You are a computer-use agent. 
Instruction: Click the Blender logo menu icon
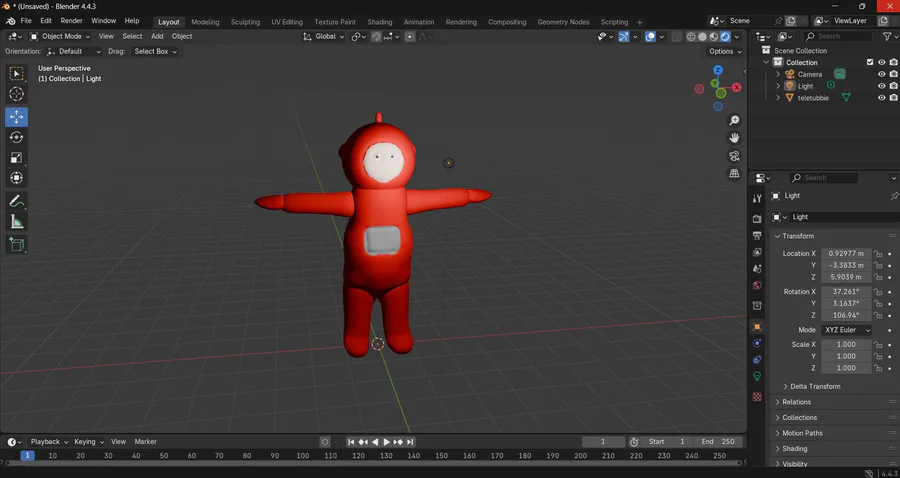click(10, 21)
